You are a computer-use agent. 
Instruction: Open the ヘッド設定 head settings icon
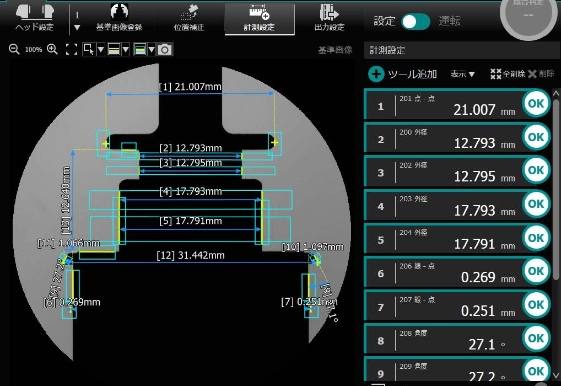[x=35, y=17]
